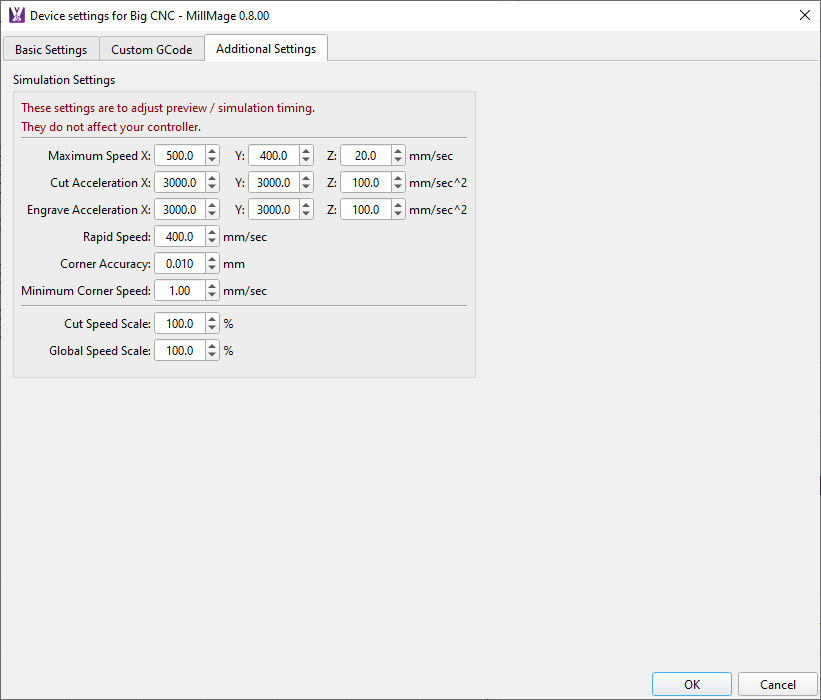Select the Additional Settings tab

[266, 48]
